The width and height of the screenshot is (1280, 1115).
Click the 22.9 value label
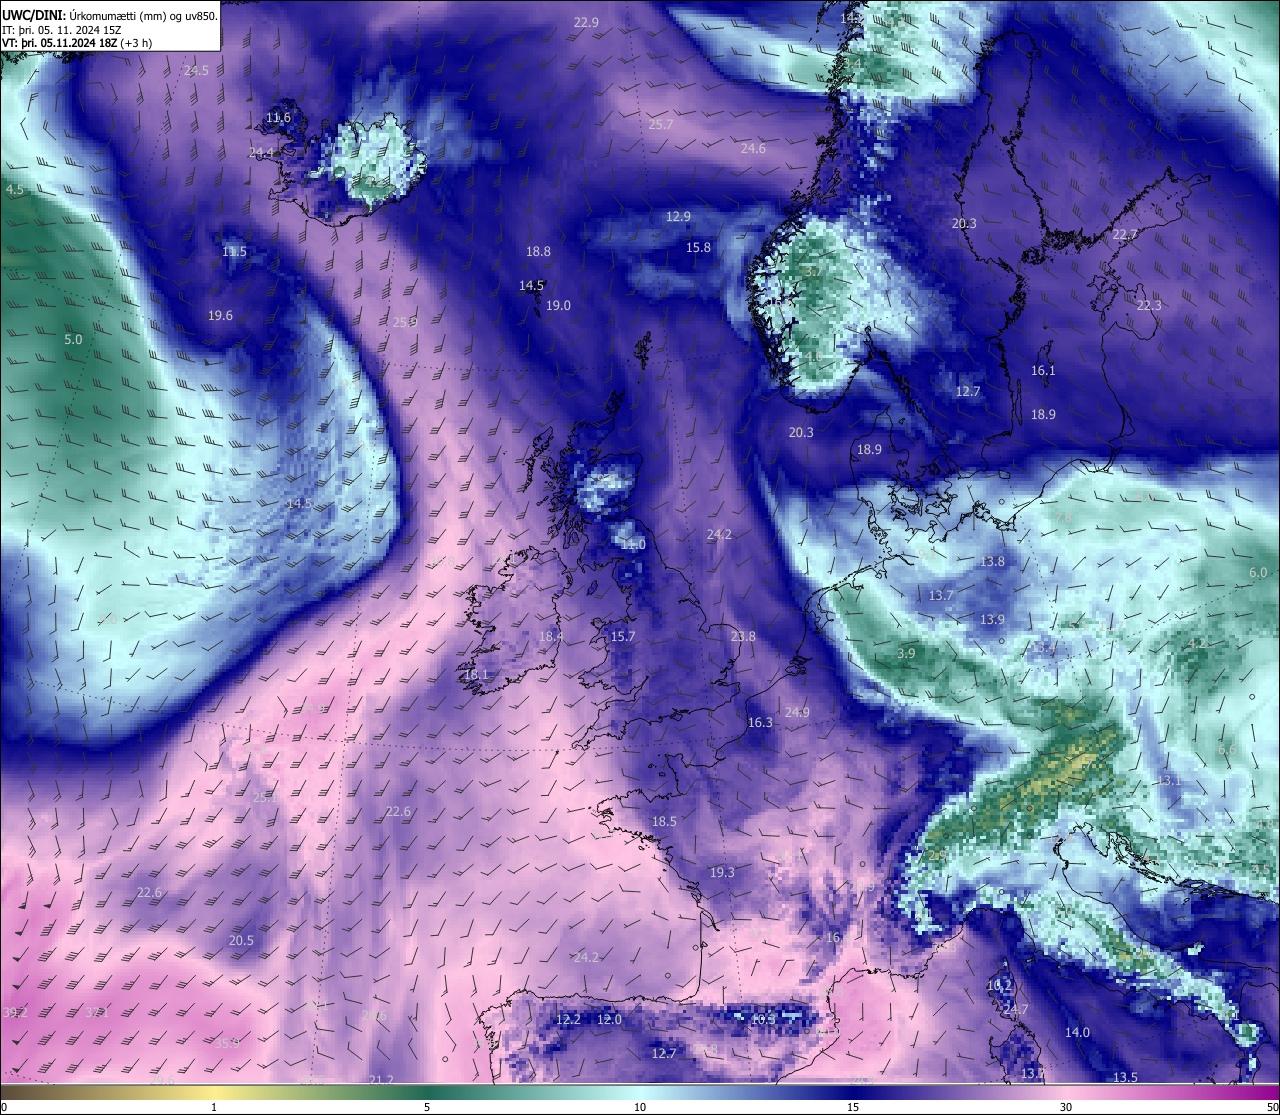tap(586, 22)
